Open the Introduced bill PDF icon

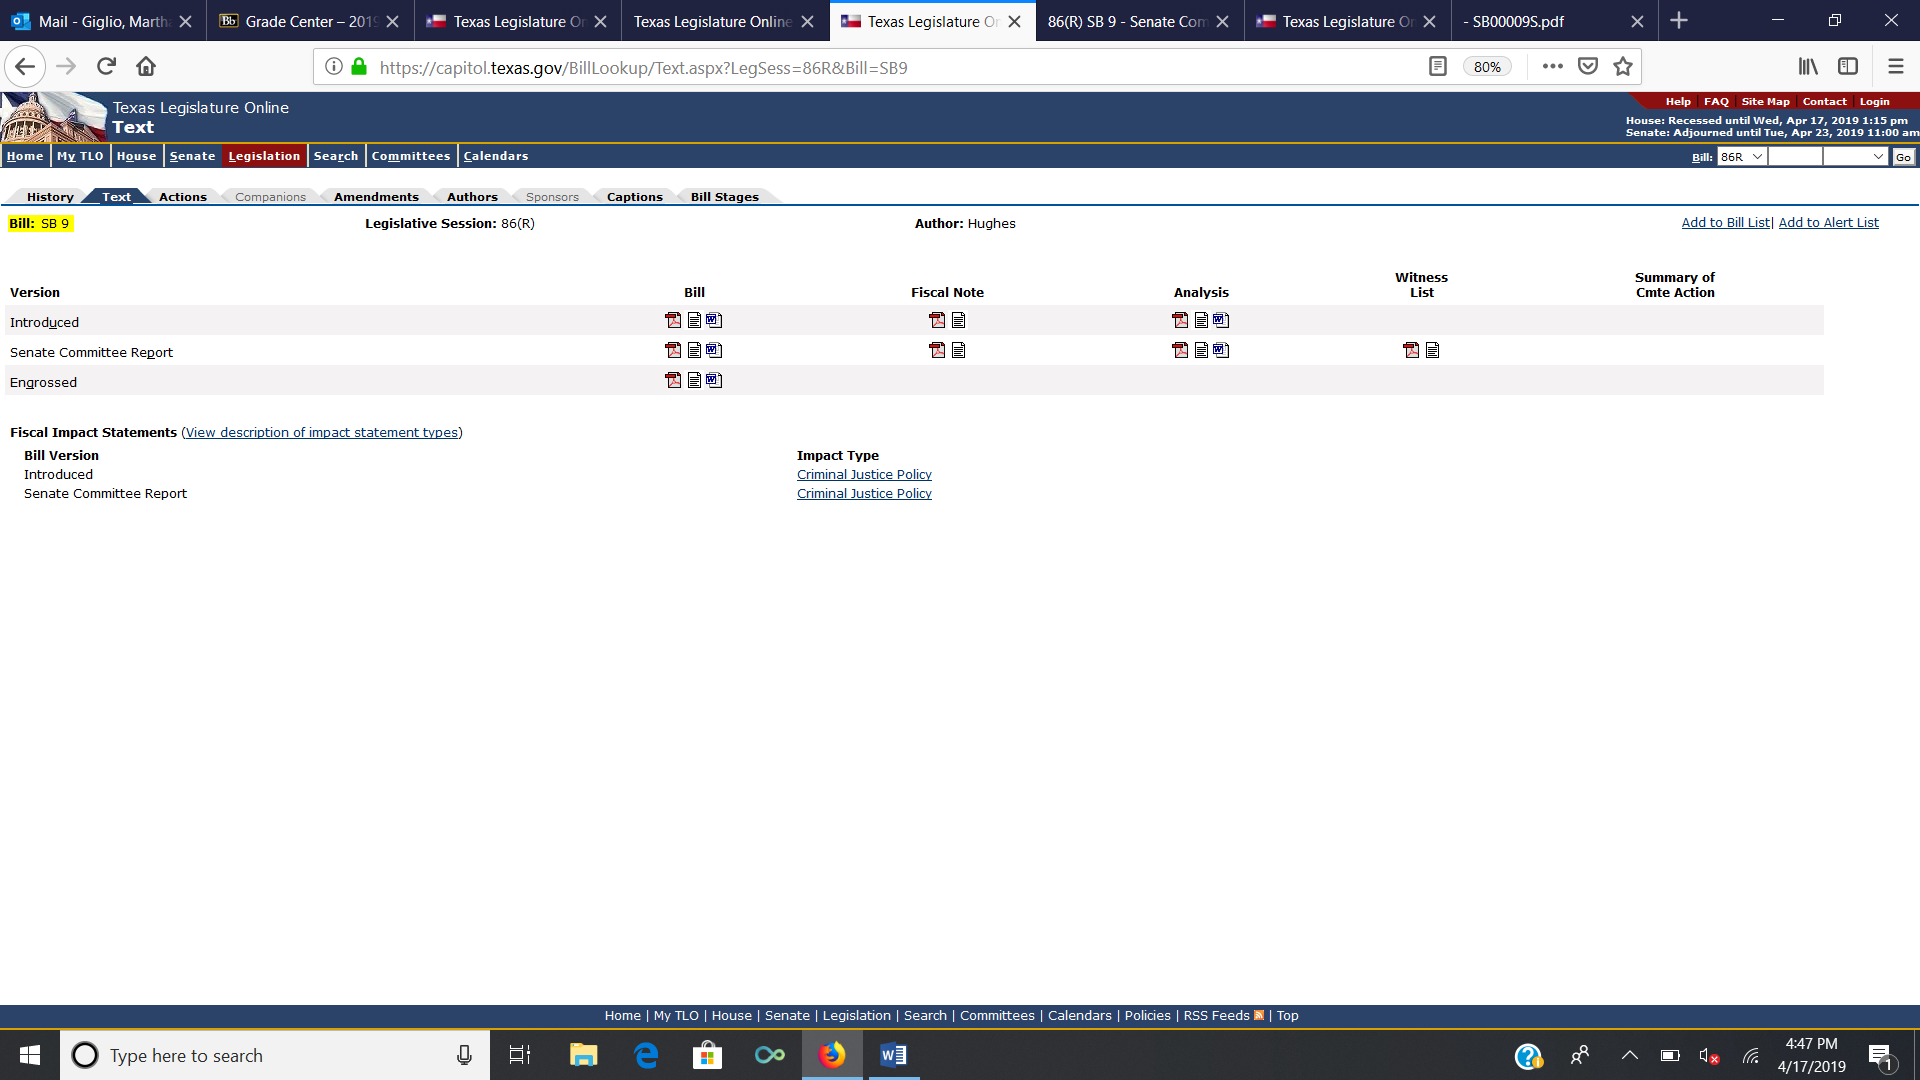point(673,320)
